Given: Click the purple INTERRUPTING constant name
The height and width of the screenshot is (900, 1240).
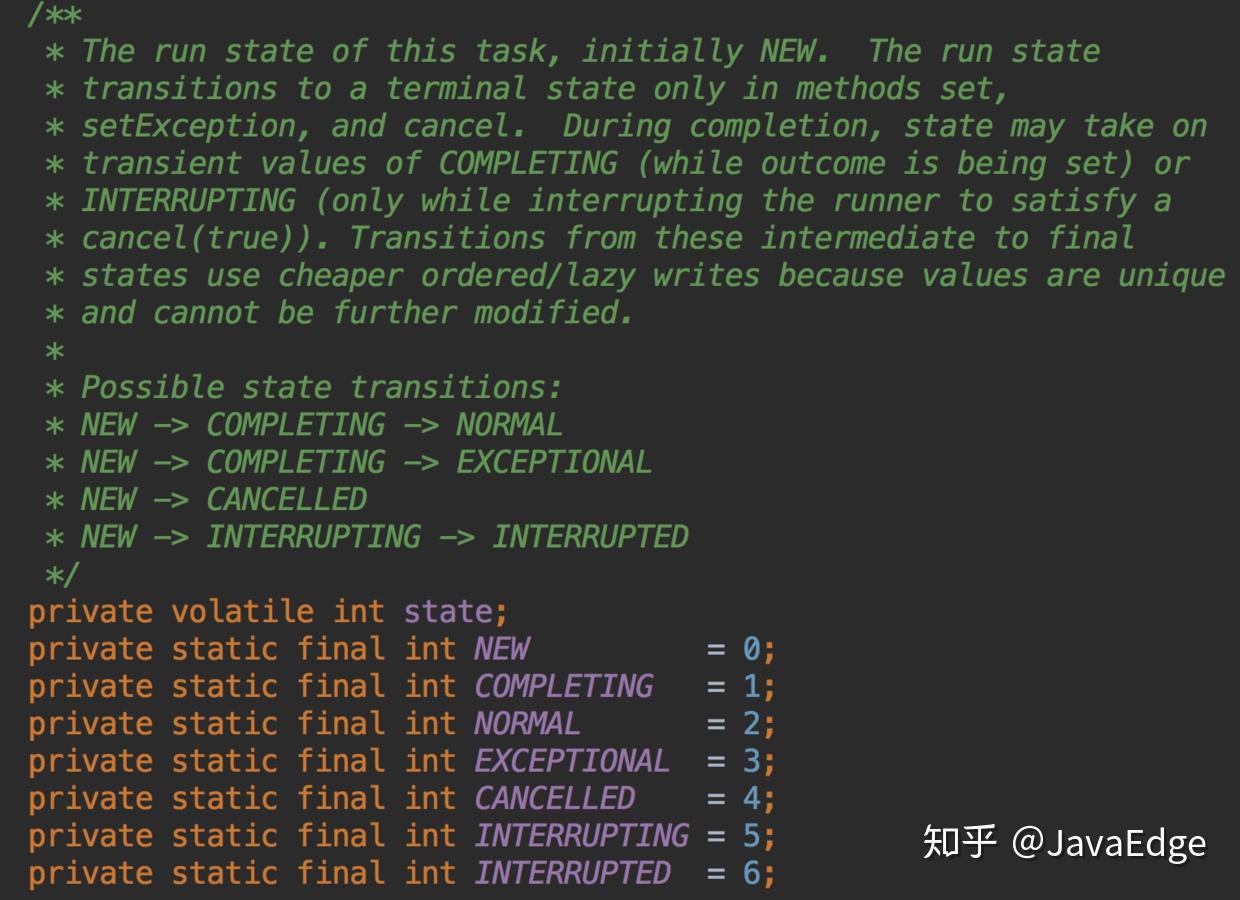Looking at the screenshot, I should (581, 835).
